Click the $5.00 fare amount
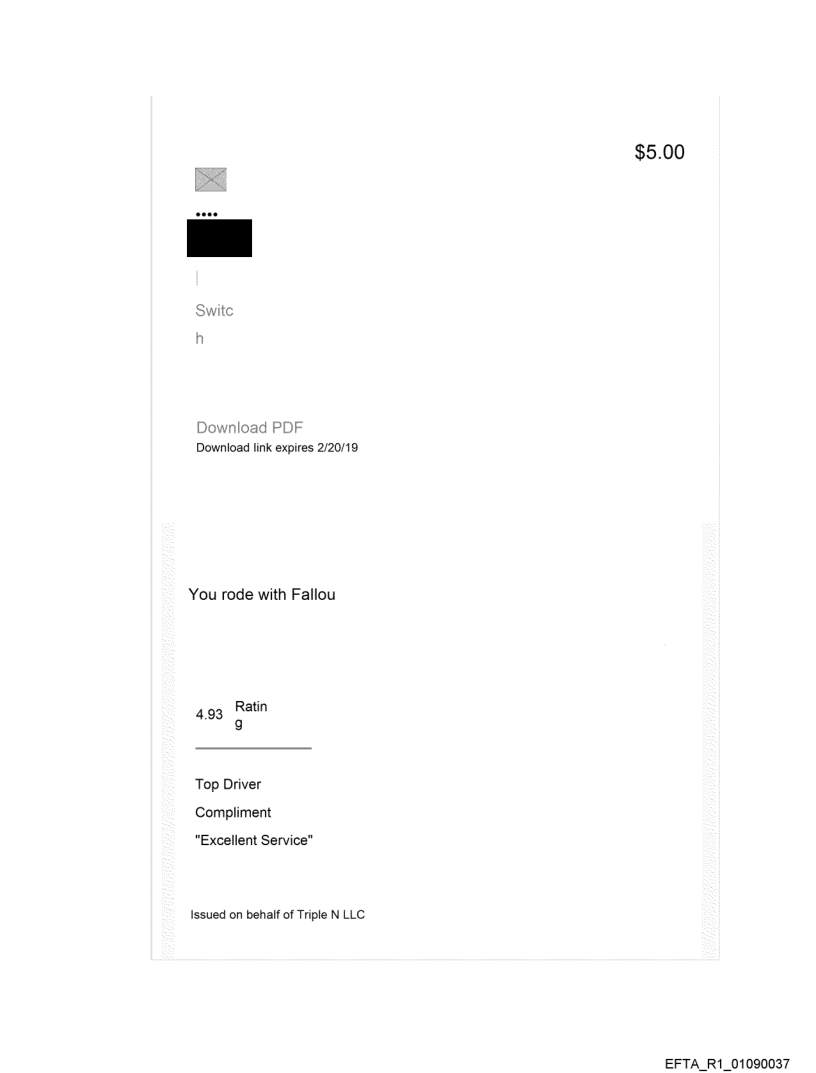Screen dimensions: 816x1073 point(659,153)
